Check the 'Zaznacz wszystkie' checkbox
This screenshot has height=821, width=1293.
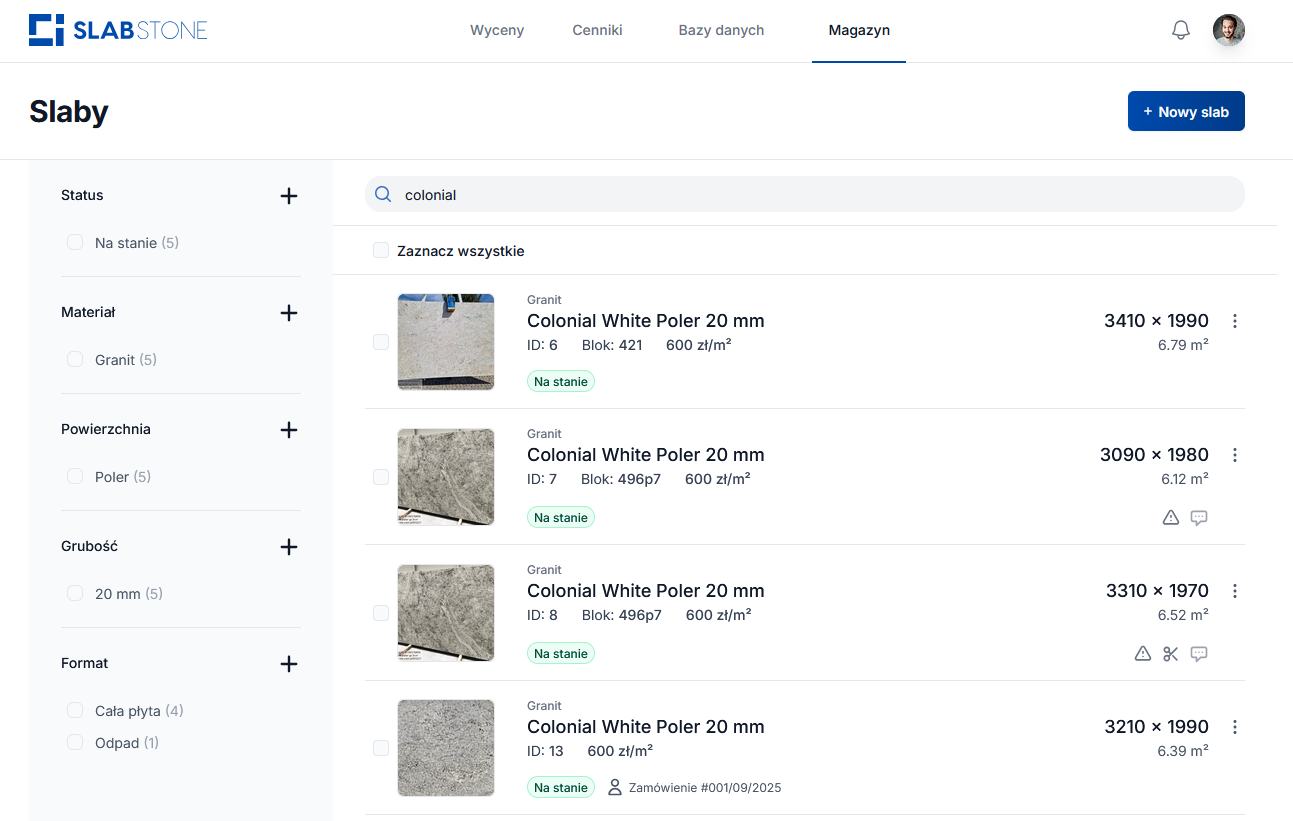click(381, 251)
